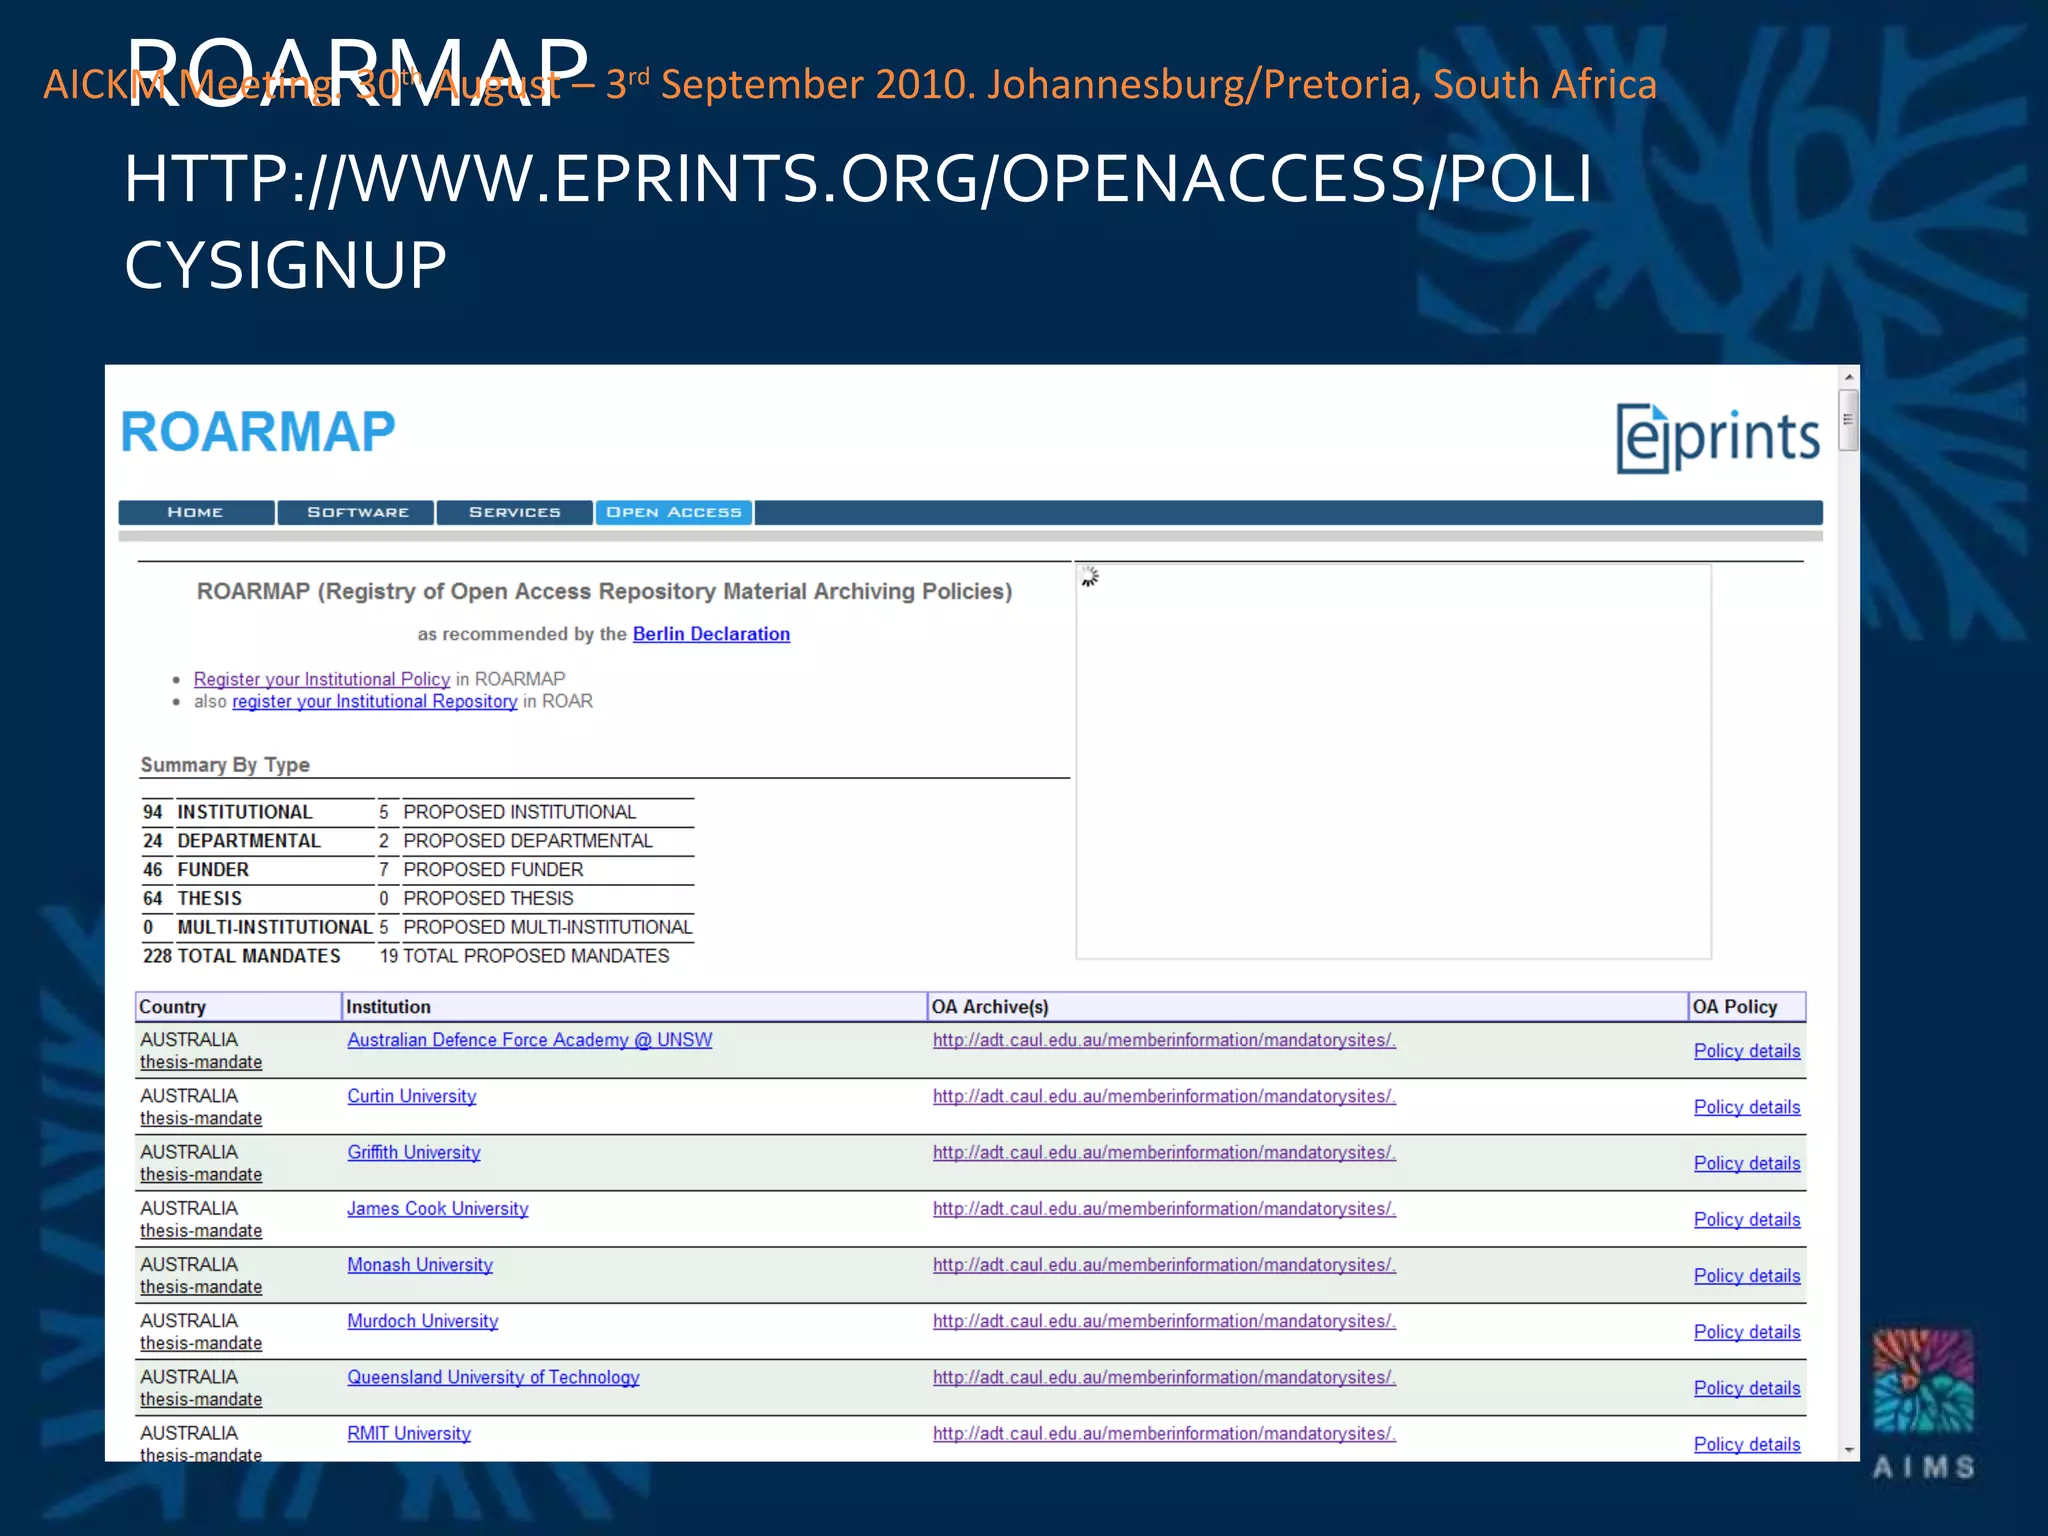Open the Berlin Declaration link
The image size is (2048, 1536).
point(711,634)
